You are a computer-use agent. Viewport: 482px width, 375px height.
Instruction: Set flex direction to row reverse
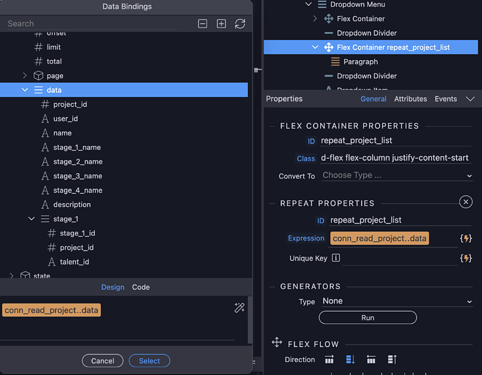pos(371,359)
